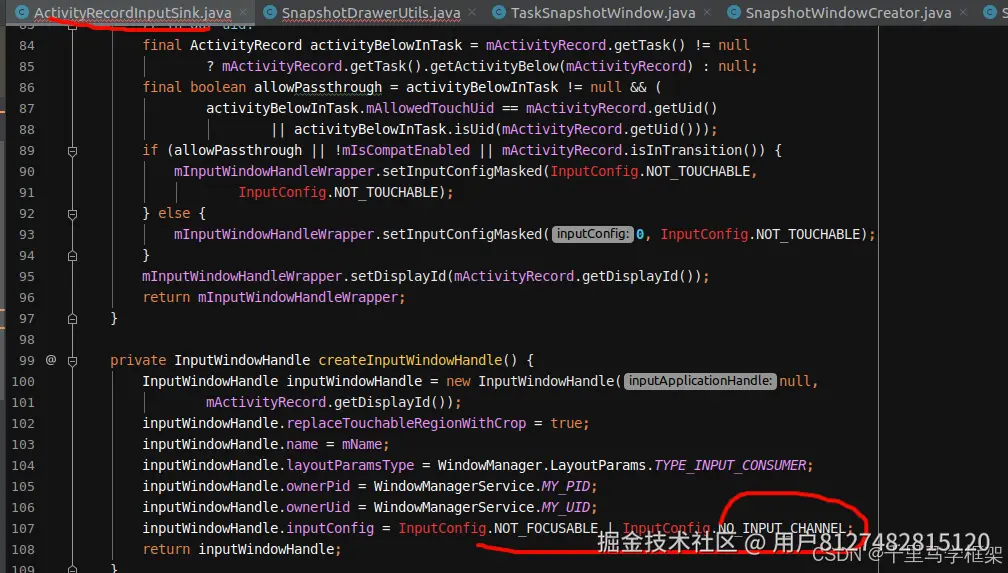
Task: Click the else keyword on line 92
Action: pyautogui.click(x=174, y=213)
